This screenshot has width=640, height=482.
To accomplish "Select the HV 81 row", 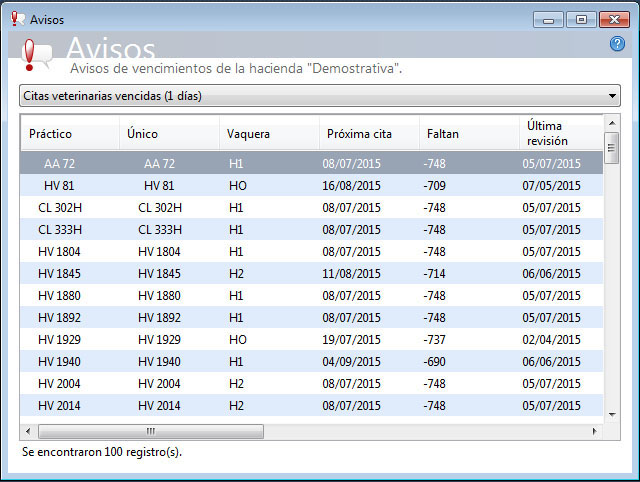I will [311, 186].
